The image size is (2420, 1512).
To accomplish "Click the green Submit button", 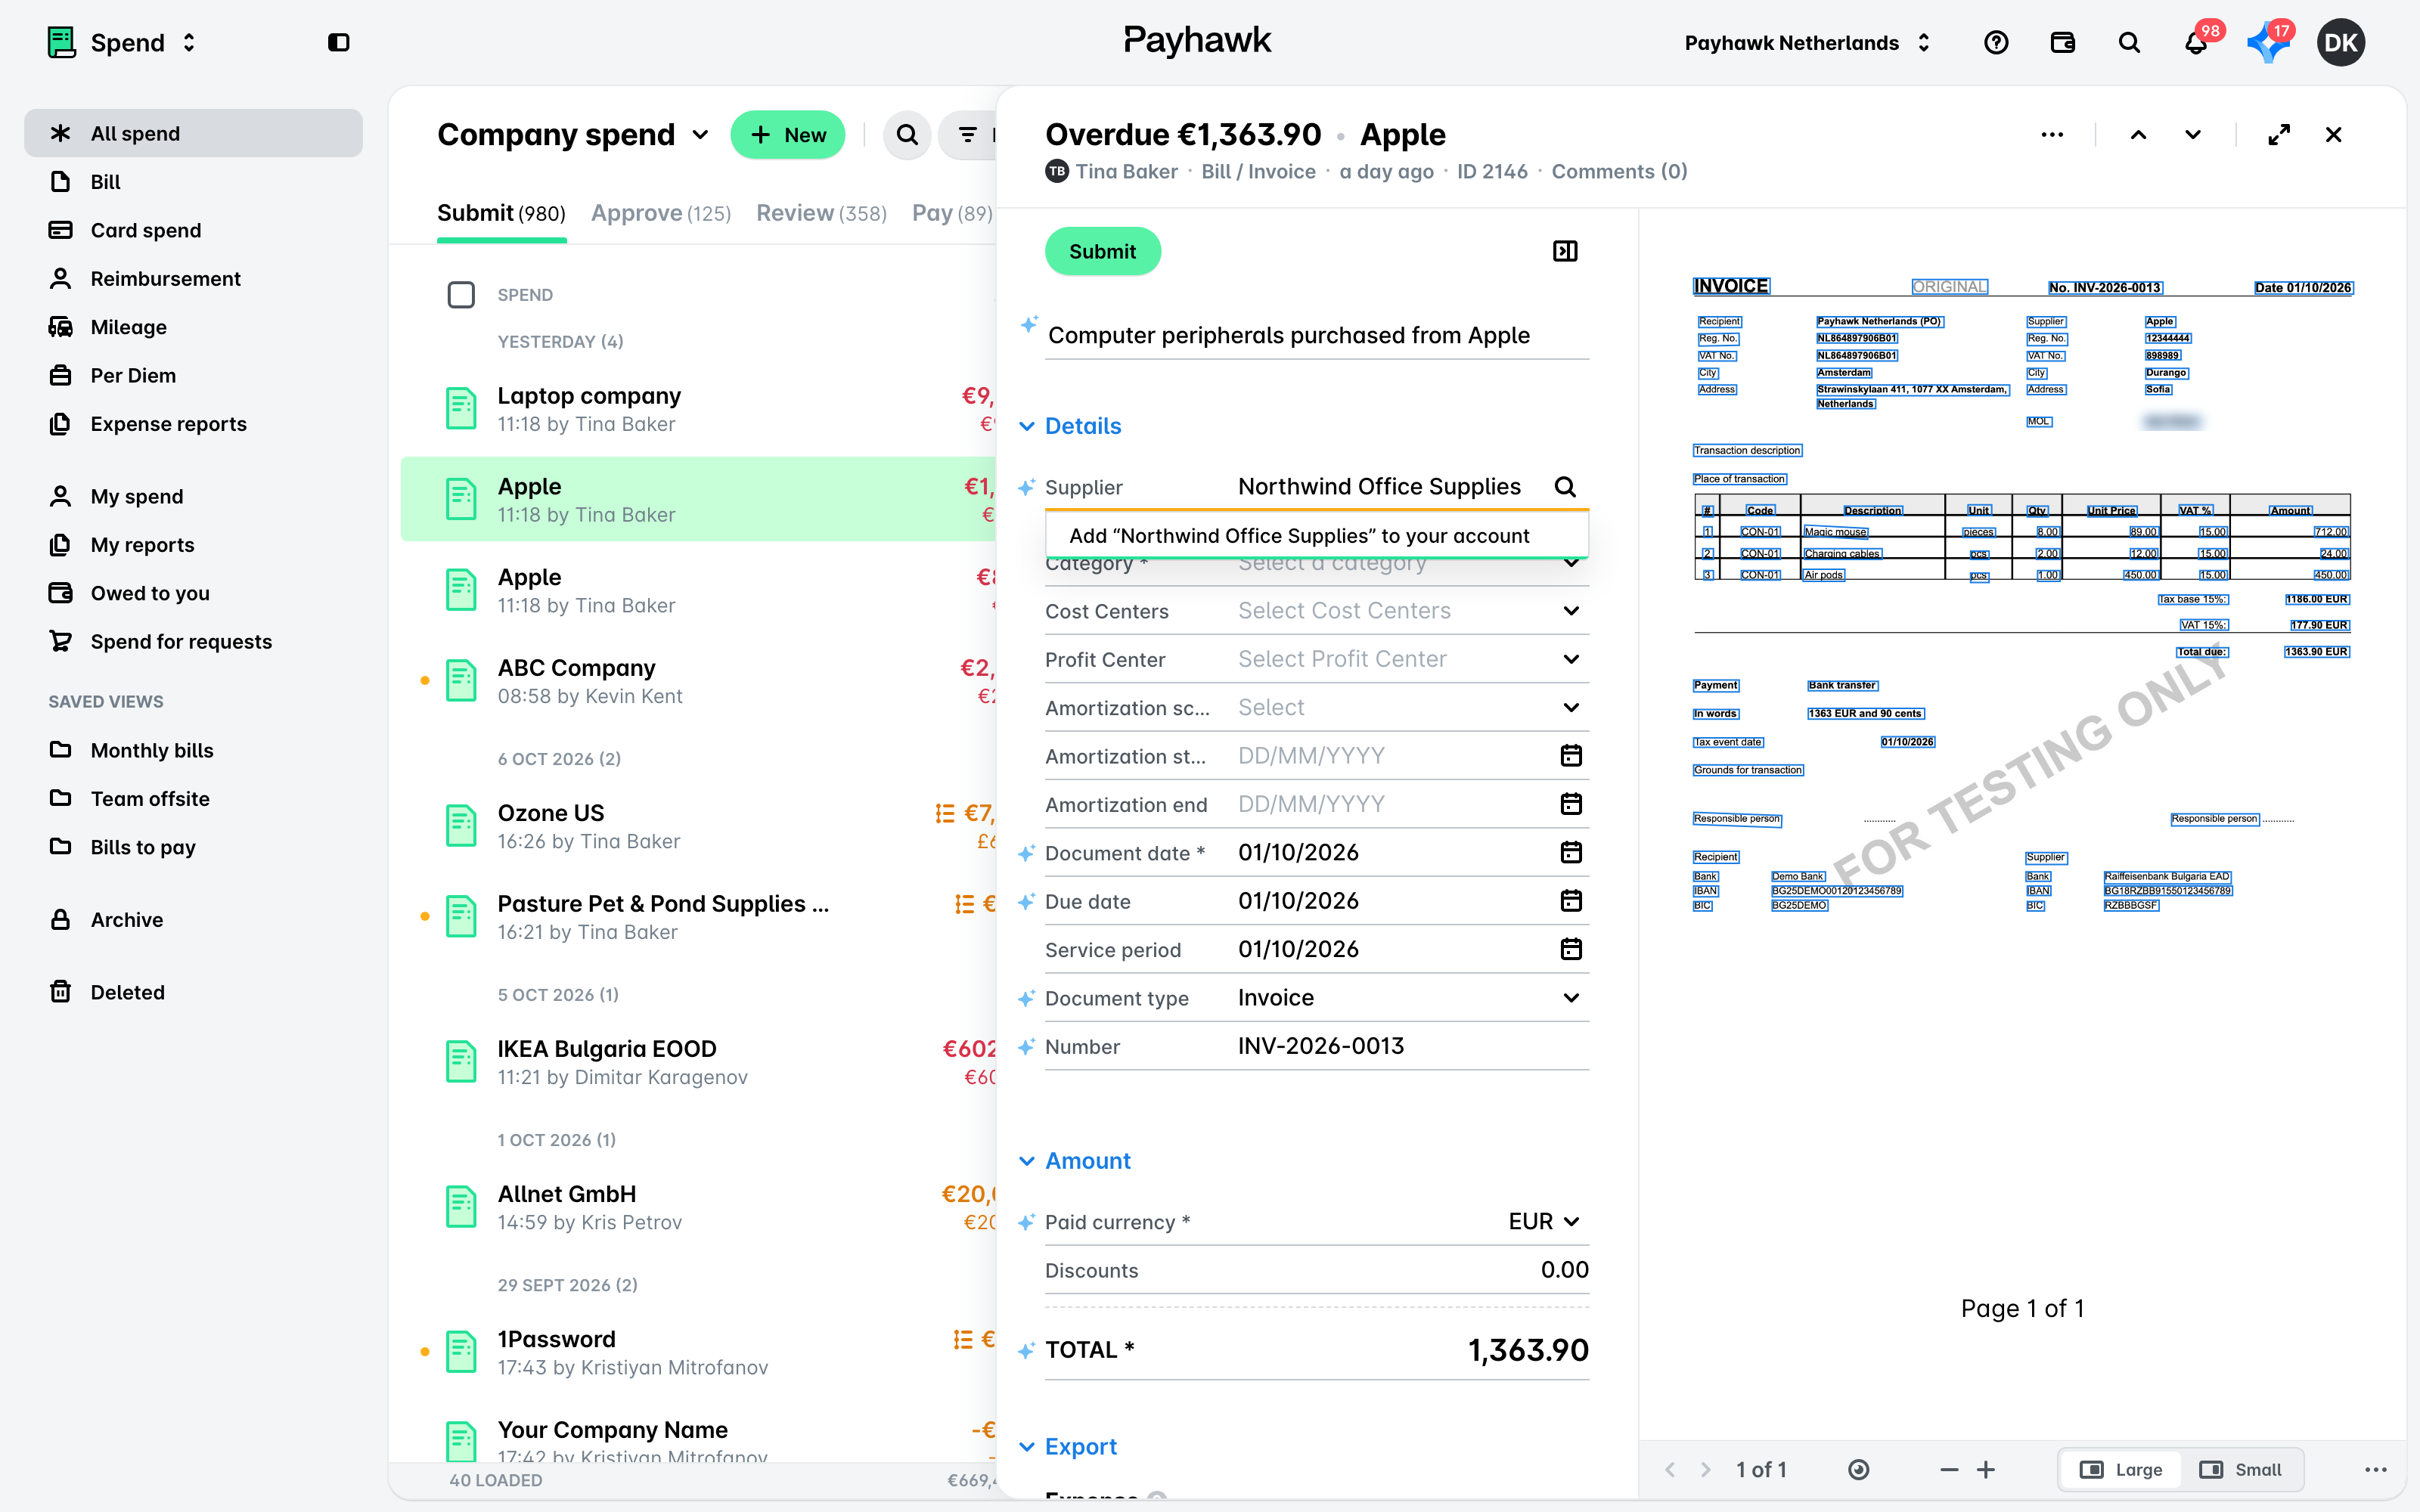I will click(1102, 251).
